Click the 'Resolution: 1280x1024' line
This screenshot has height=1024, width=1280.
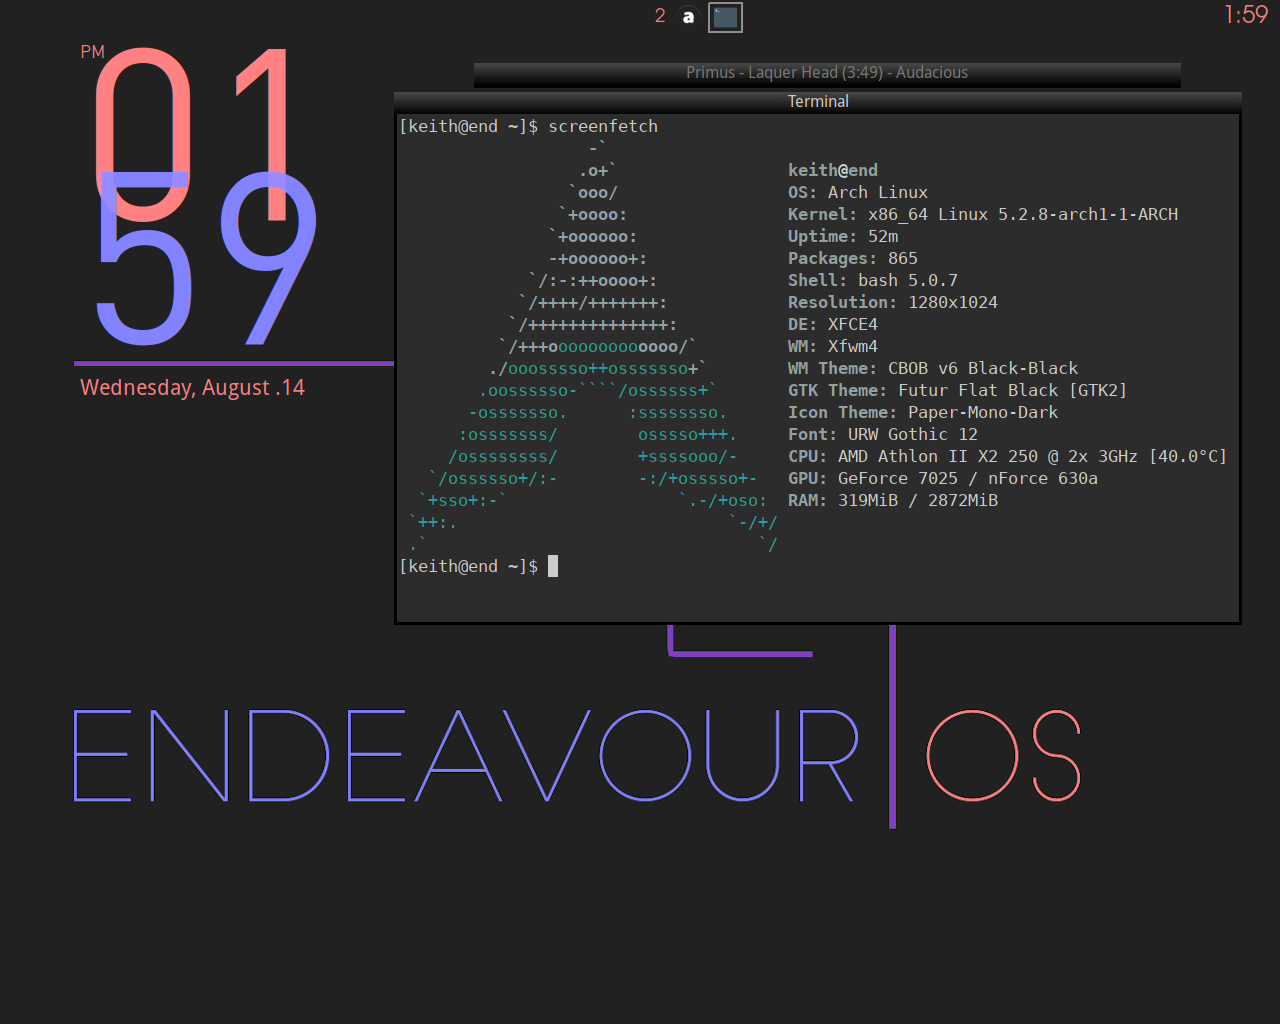click(x=893, y=302)
